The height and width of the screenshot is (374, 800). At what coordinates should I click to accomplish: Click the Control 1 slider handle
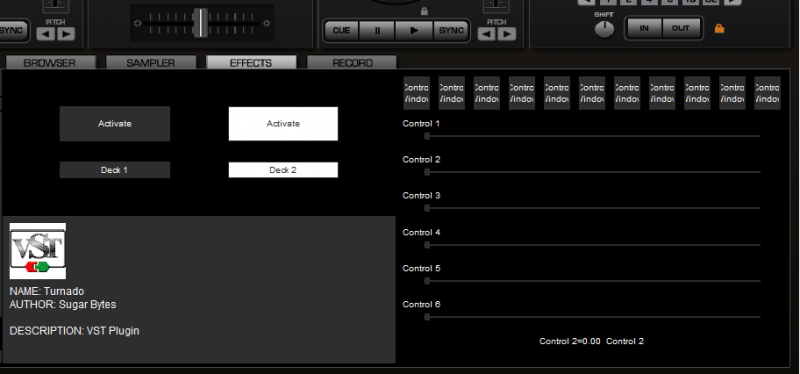[x=427, y=136]
